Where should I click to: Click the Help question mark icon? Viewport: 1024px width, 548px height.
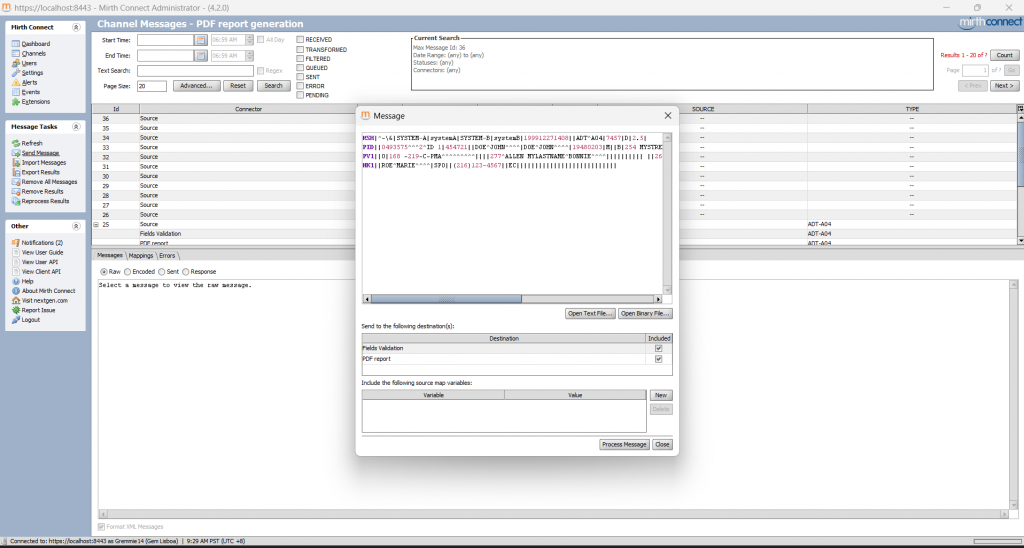(x=16, y=281)
